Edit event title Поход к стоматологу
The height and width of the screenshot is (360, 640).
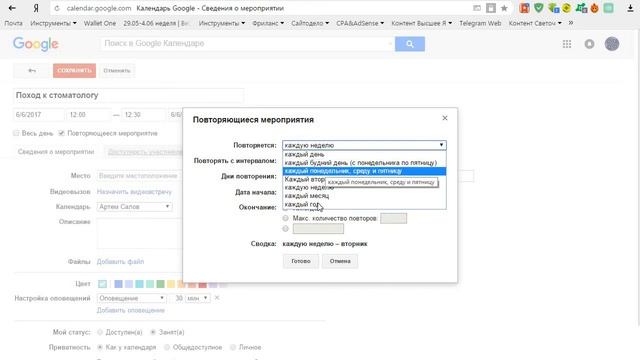coord(129,95)
